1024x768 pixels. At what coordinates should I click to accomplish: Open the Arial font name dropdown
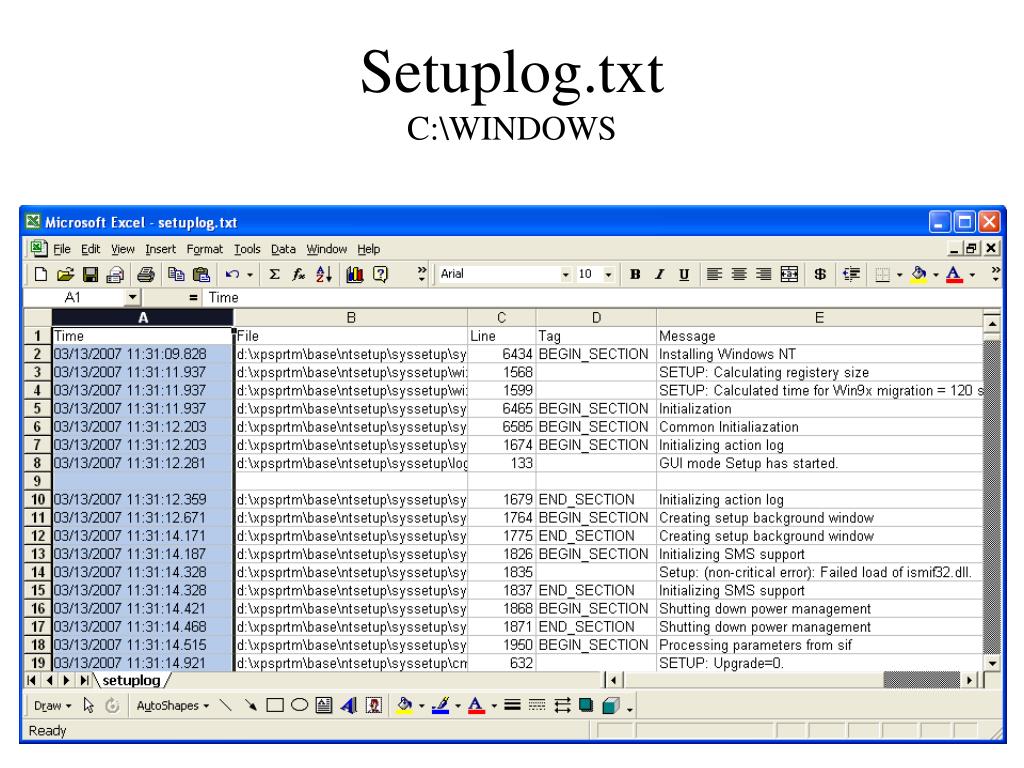[566, 275]
